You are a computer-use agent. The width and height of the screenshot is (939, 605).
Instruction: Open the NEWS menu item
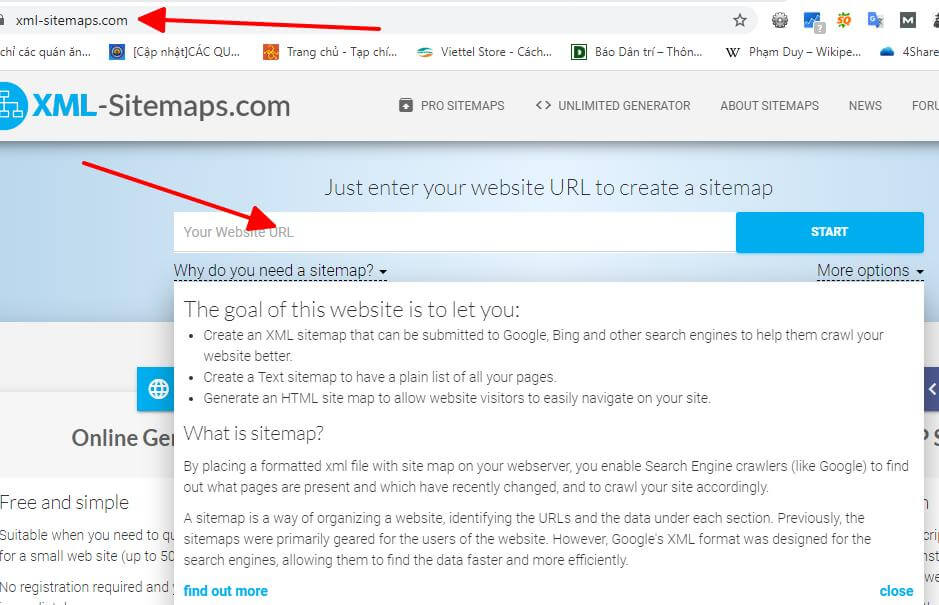click(x=865, y=105)
